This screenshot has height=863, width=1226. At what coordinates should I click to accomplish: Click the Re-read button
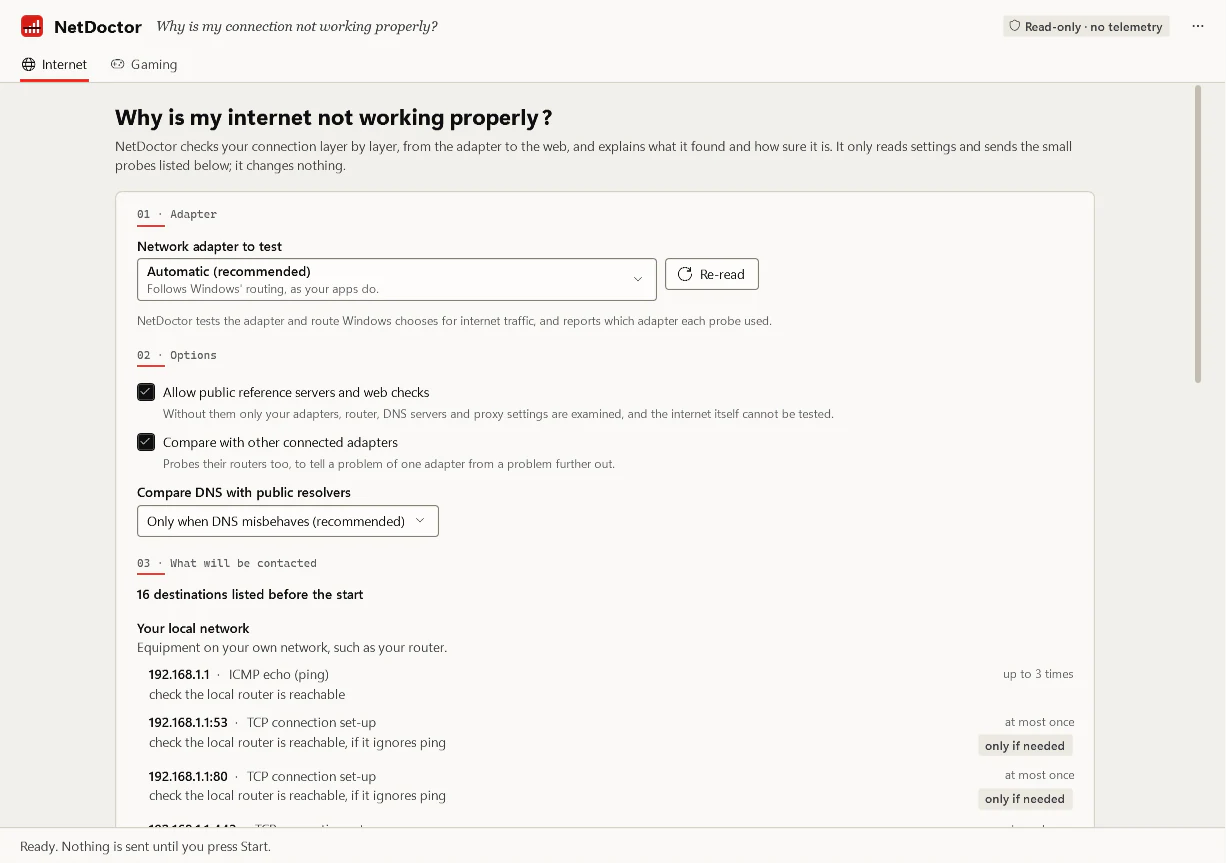click(x=712, y=274)
